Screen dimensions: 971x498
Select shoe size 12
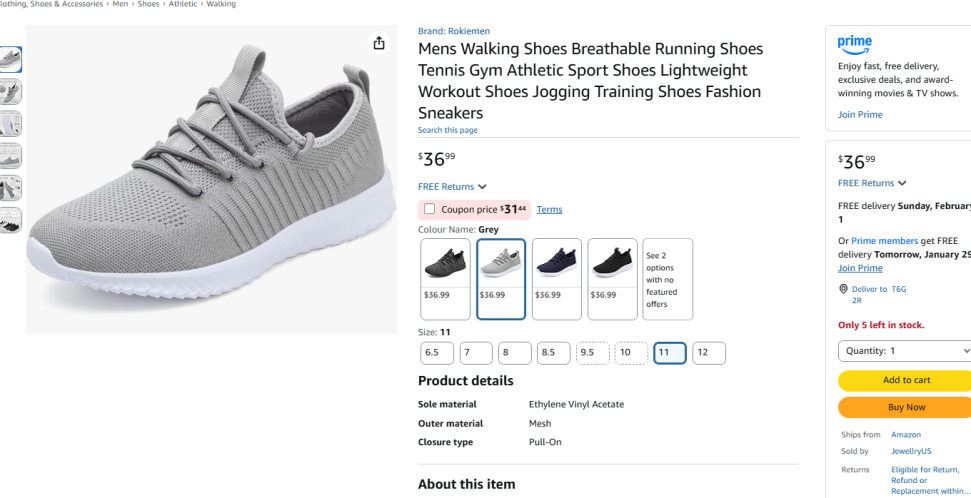click(708, 353)
